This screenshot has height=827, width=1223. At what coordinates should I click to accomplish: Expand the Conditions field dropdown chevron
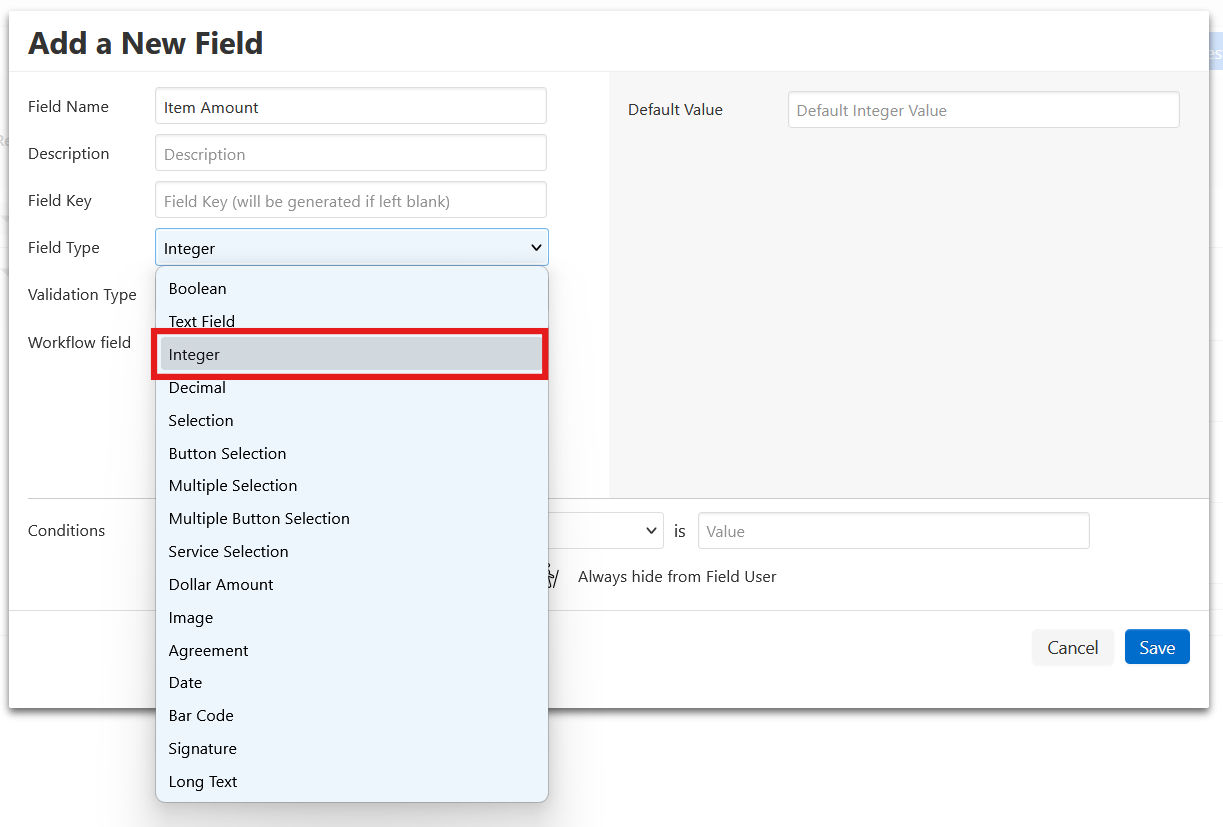coord(651,531)
